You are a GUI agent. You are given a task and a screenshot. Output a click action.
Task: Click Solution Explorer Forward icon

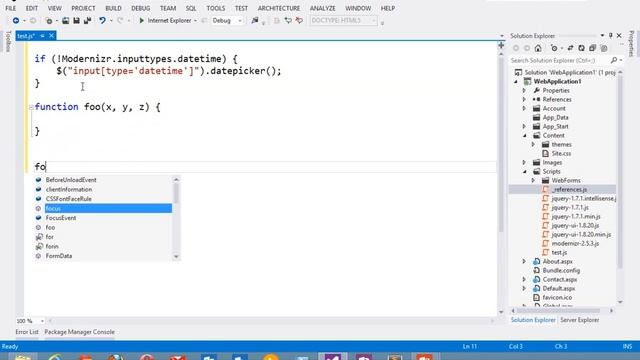click(x=527, y=48)
